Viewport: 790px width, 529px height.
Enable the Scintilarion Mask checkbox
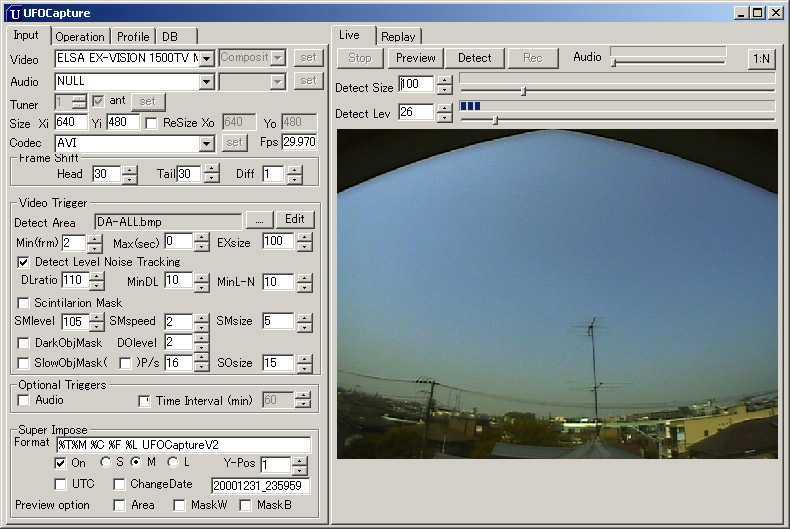click(x=23, y=303)
